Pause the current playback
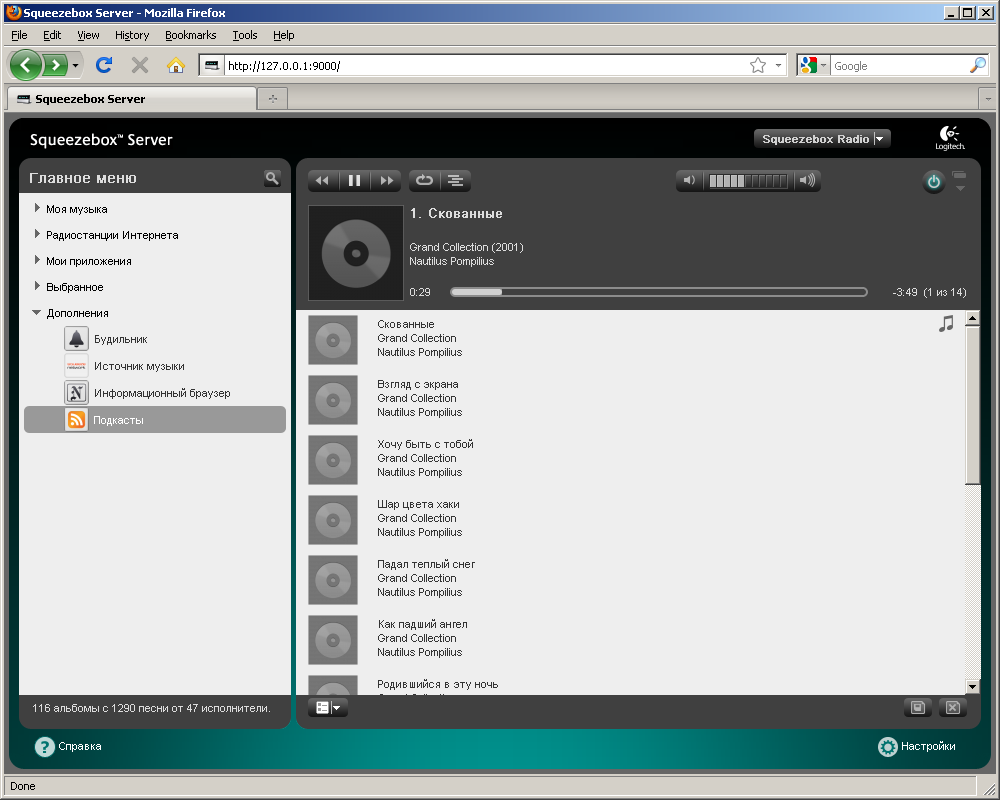Viewport: 1000px width, 800px height. tap(355, 181)
